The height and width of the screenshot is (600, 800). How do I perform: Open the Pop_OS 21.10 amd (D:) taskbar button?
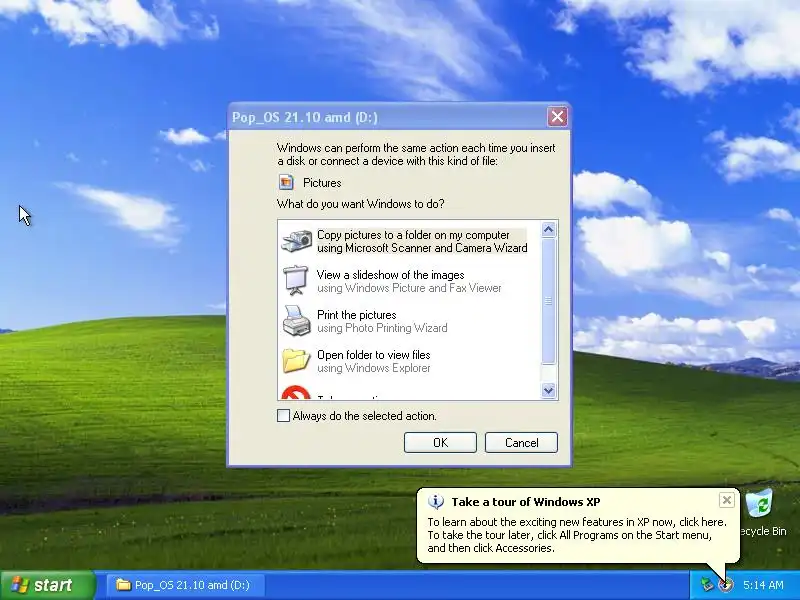pos(187,585)
